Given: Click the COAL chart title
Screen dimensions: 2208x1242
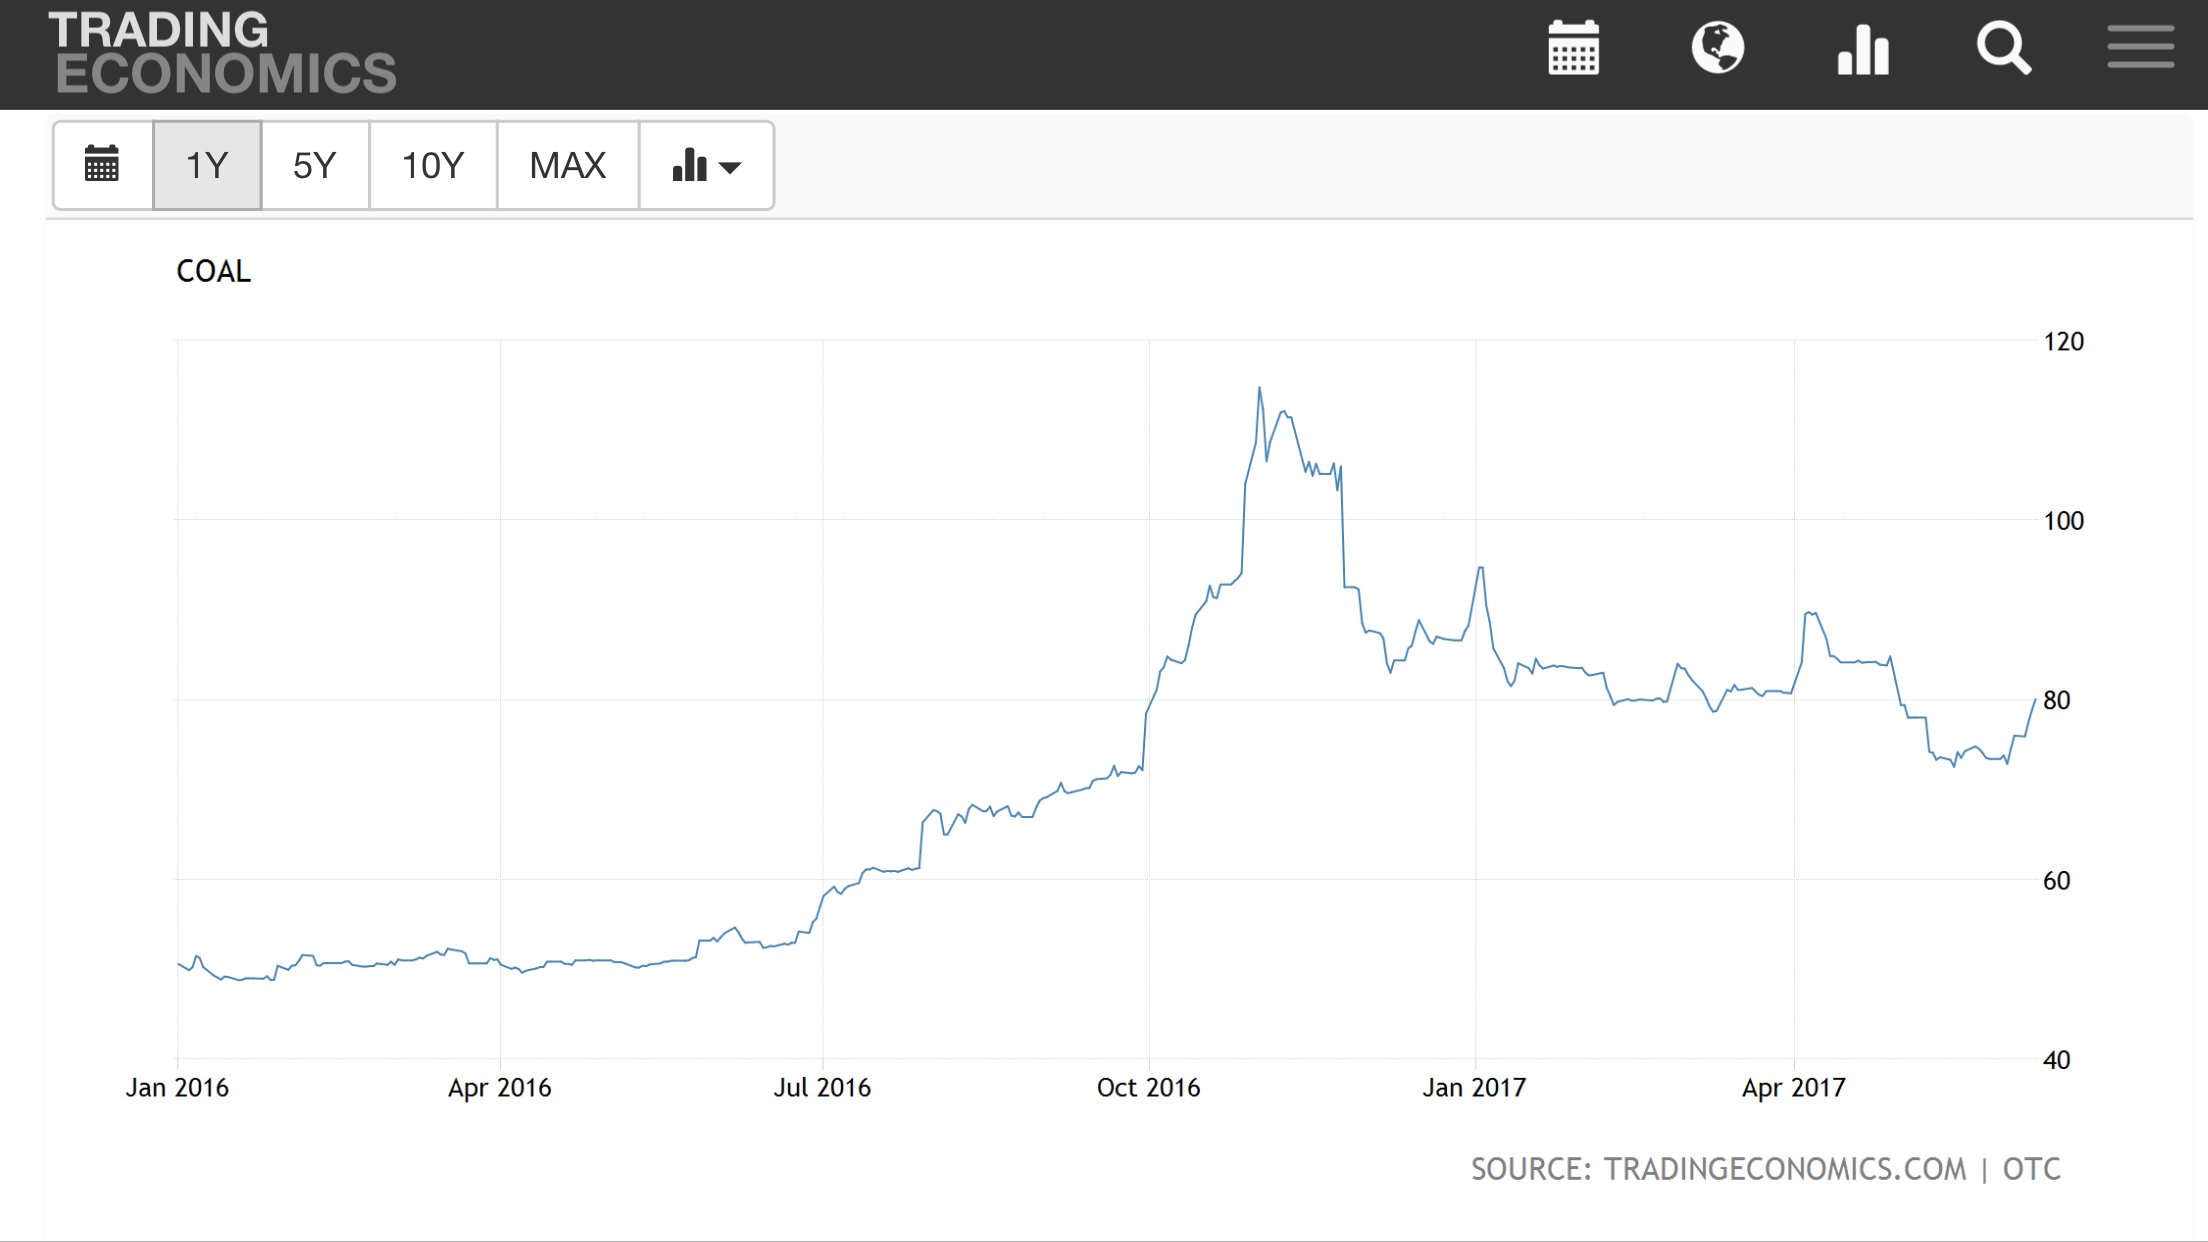Looking at the screenshot, I should [213, 271].
